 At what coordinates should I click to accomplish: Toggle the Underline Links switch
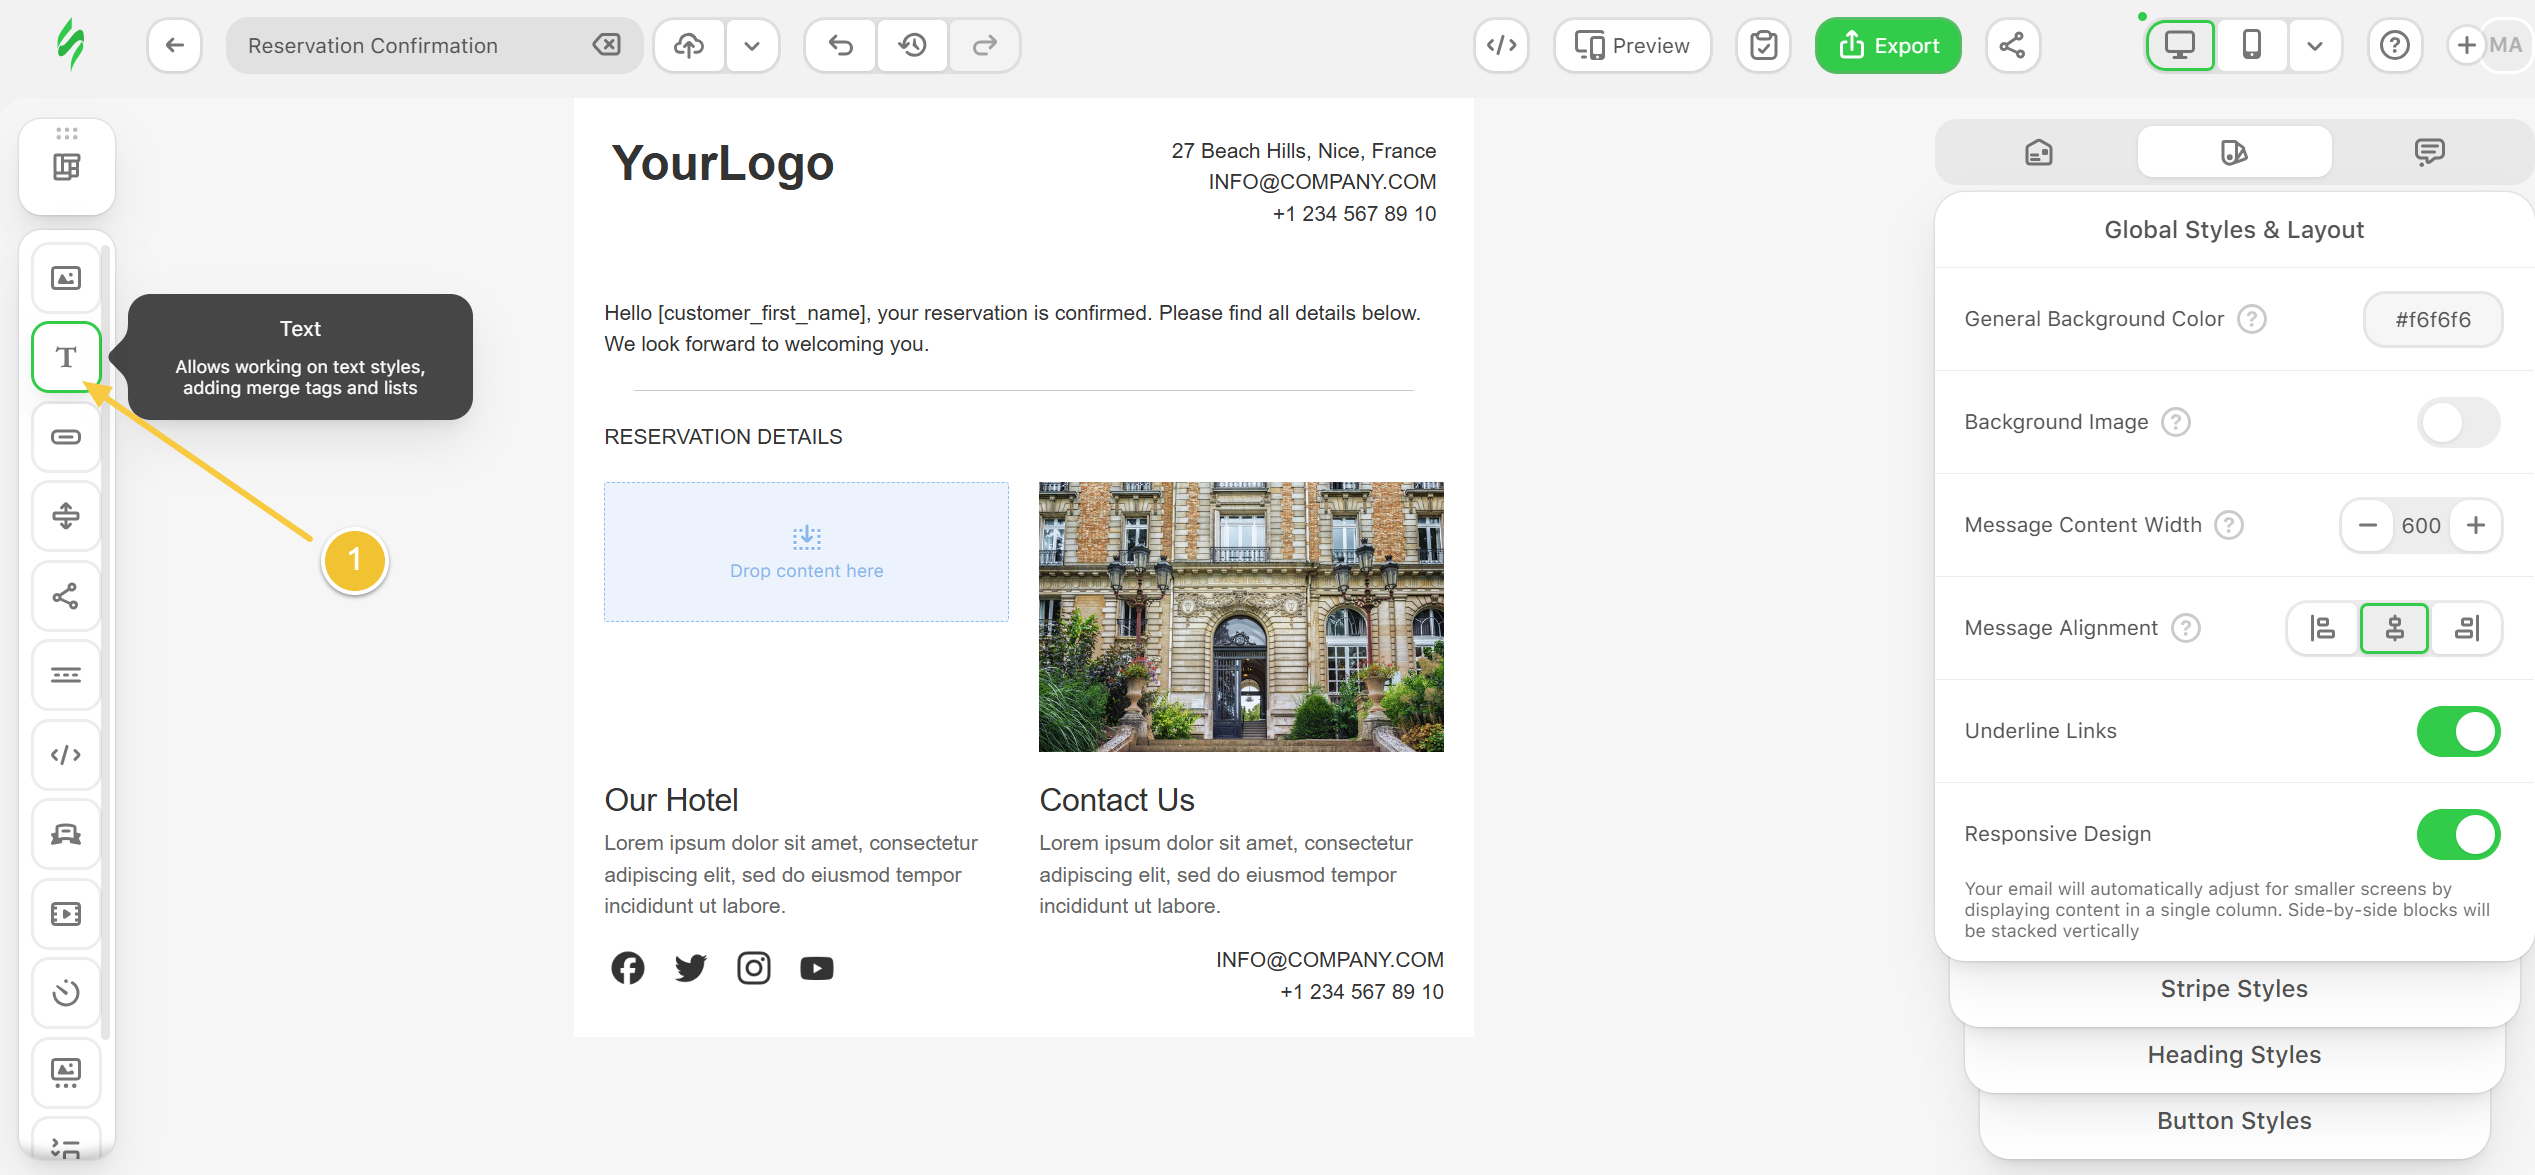pos(2458,732)
